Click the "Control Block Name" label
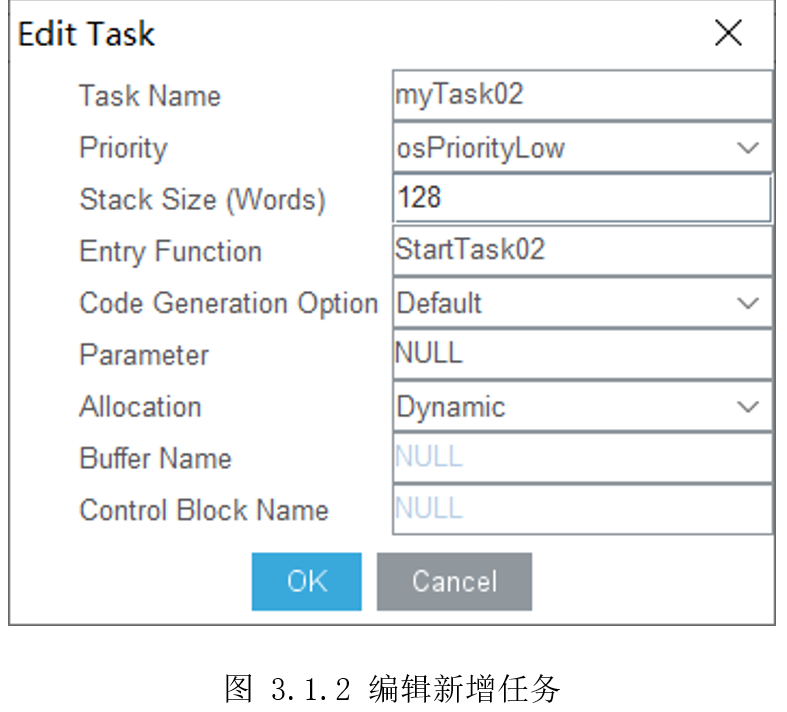 [204, 510]
